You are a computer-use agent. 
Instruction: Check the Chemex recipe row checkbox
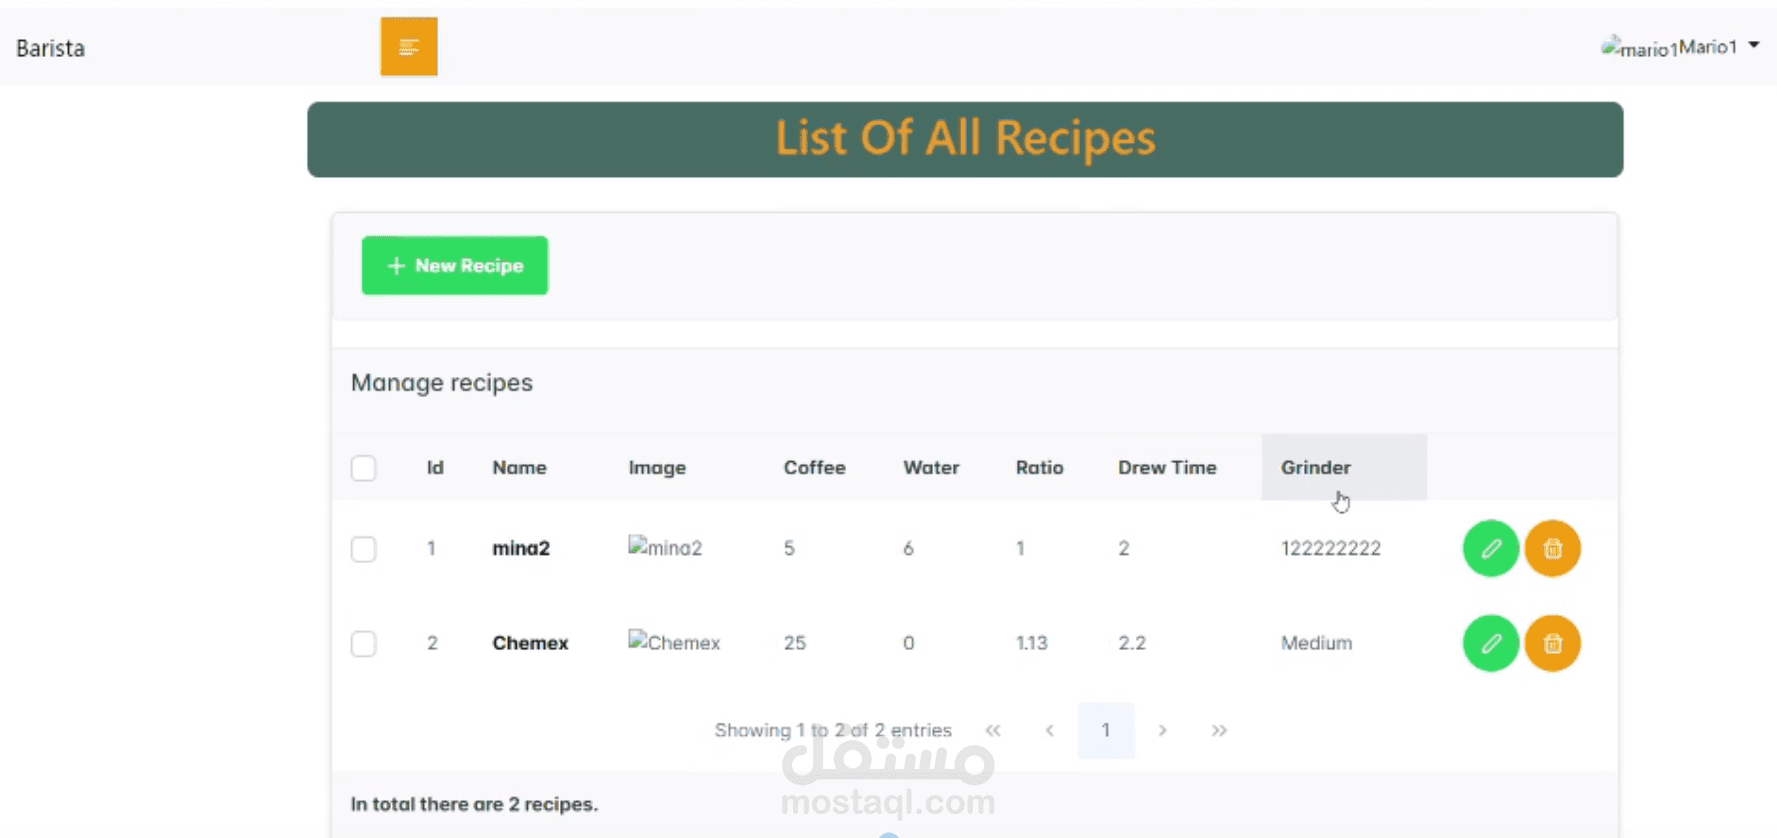click(364, 643)
